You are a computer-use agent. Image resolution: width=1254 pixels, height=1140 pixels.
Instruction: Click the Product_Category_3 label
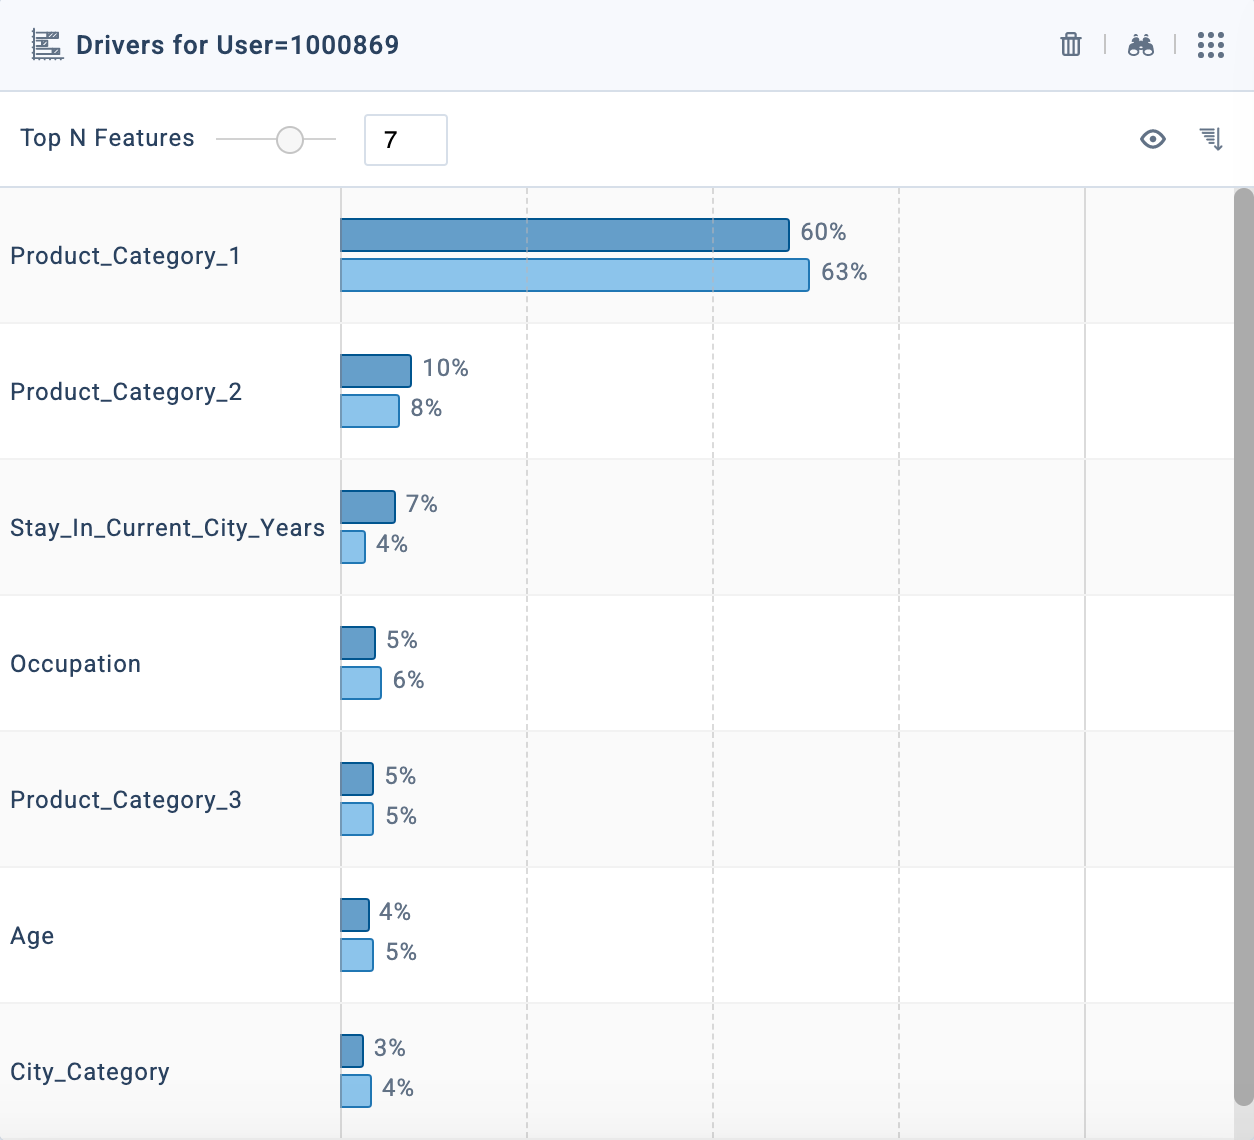coord(126,800)
